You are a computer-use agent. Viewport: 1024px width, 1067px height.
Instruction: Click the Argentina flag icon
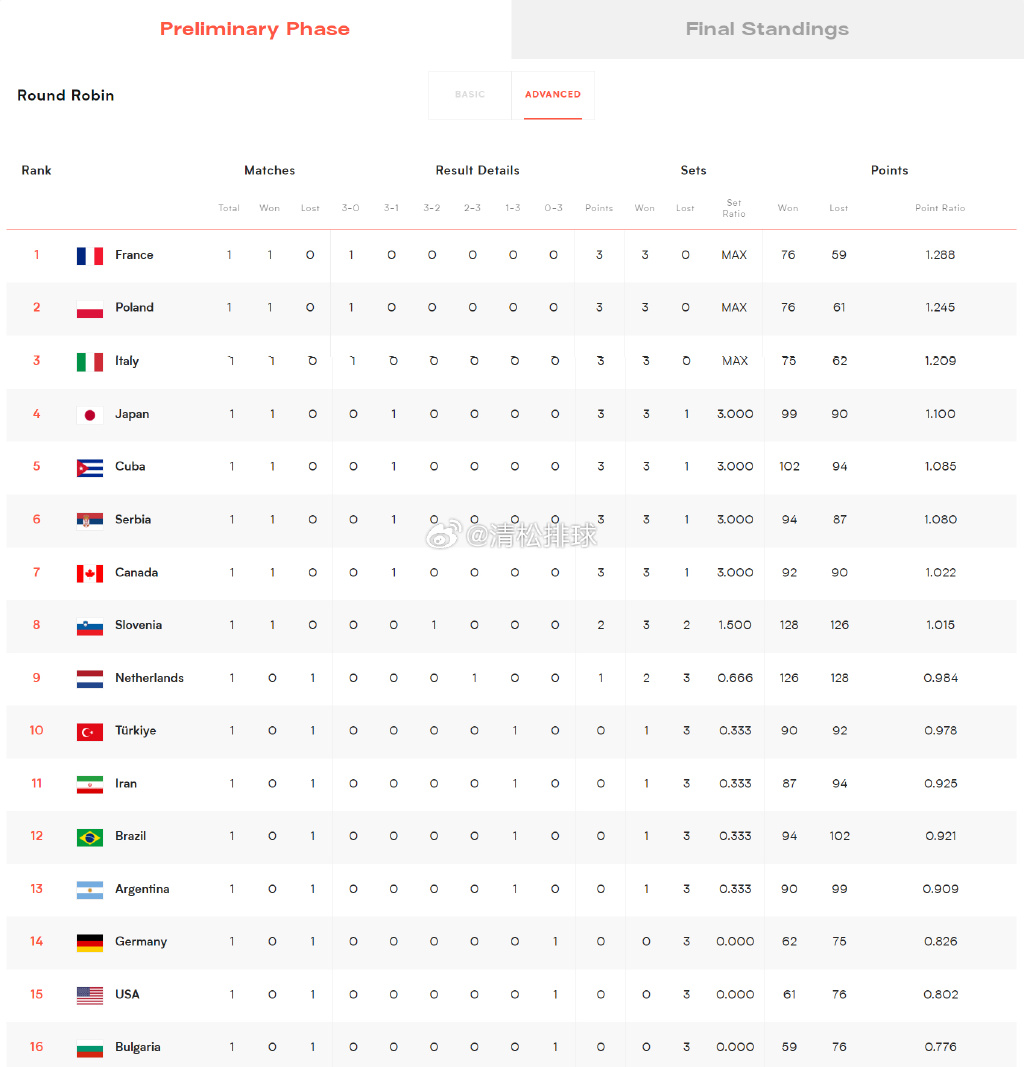[90, 890]
